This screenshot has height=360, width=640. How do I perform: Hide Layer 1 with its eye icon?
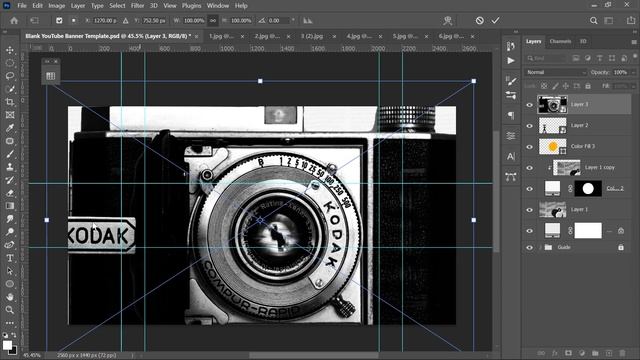(x=530, y=210)
